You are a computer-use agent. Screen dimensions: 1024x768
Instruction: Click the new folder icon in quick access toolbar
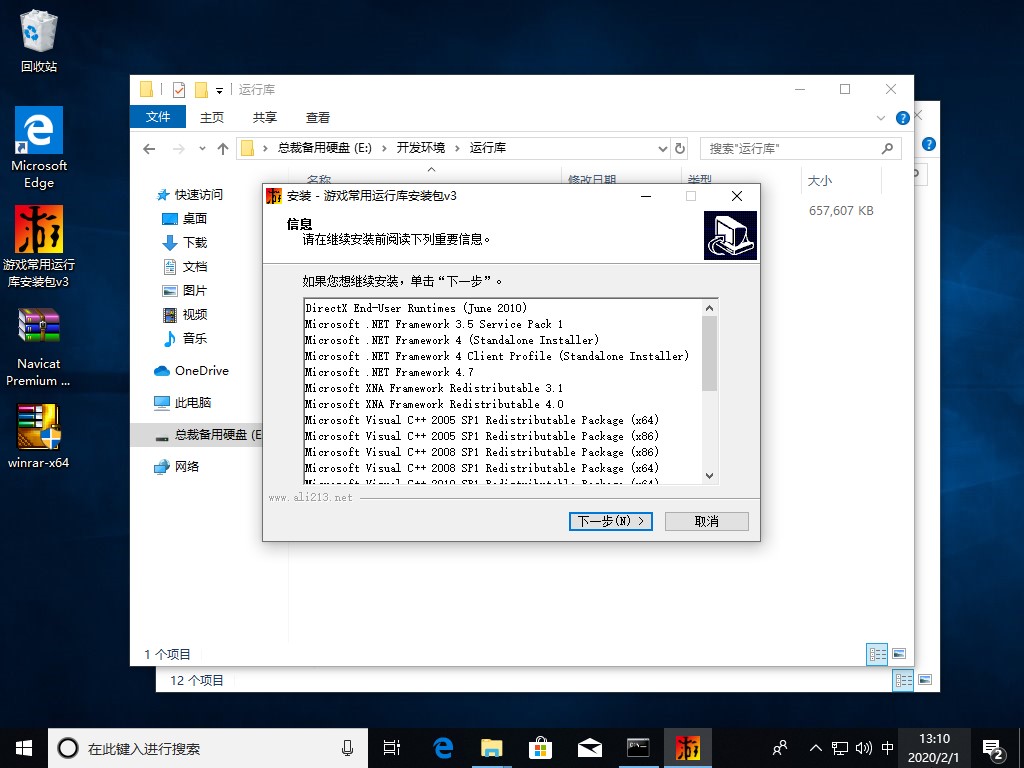coord(201,89)
